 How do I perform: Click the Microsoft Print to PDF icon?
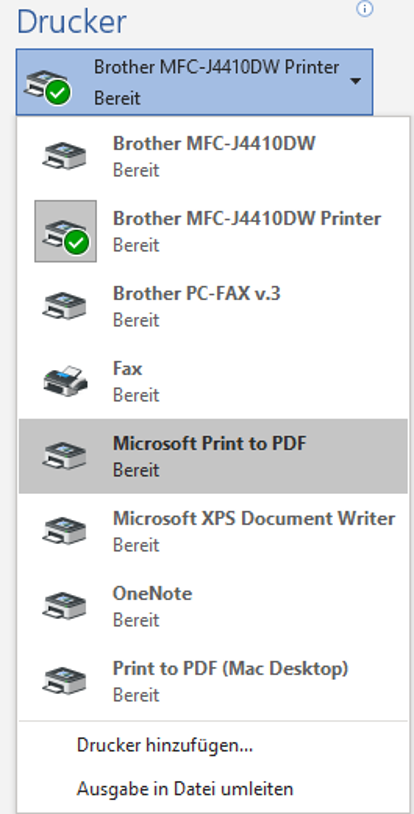point(64,455)
